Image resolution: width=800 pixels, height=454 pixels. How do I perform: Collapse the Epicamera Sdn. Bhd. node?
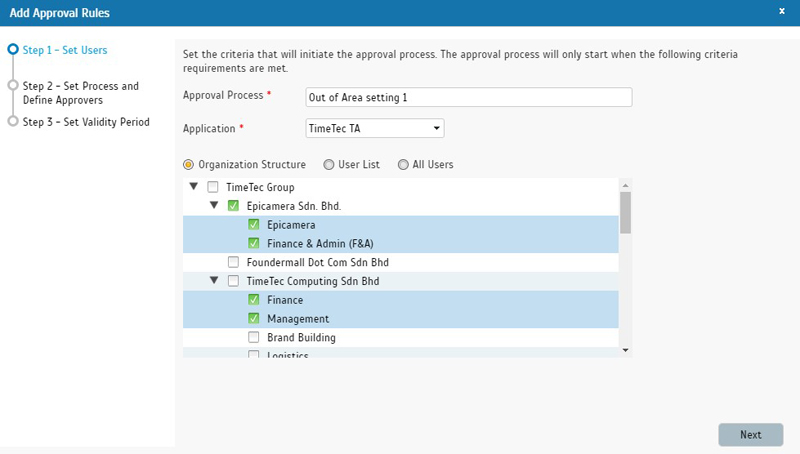[x=214, y=206]
